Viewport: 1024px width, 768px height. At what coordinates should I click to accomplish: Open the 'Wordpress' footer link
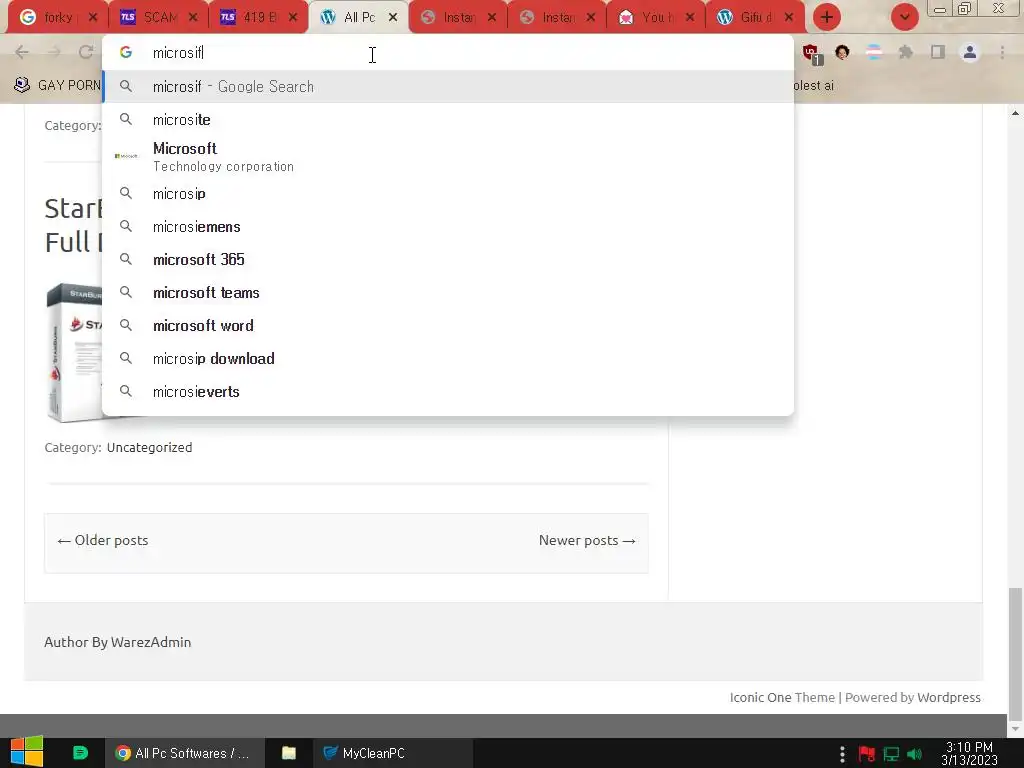pos(949,697)
